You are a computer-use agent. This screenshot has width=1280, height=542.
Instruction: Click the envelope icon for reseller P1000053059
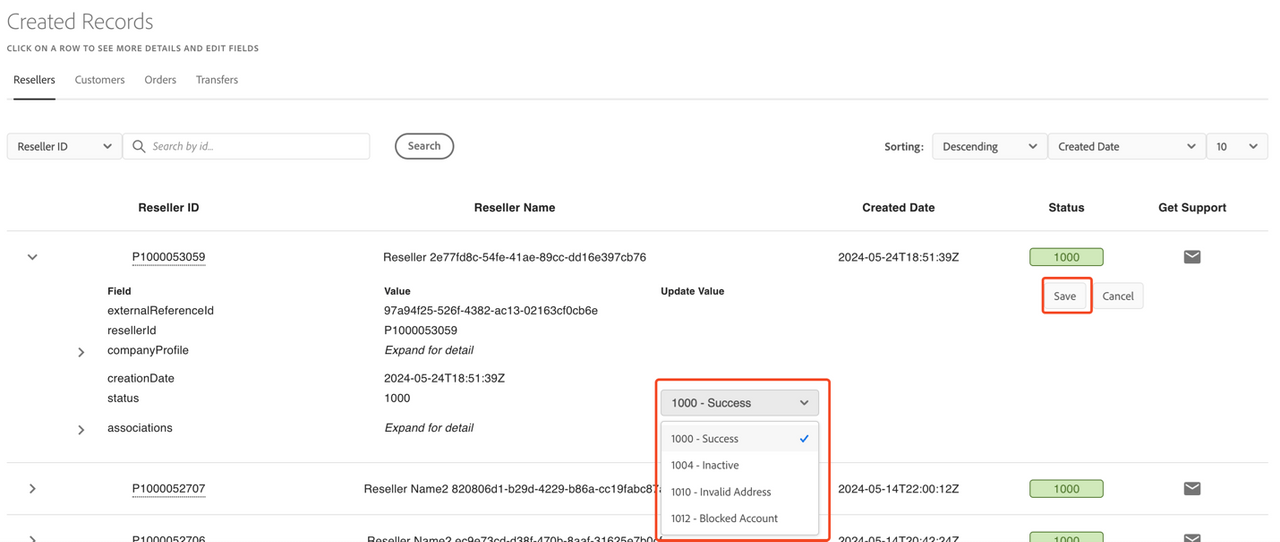click(x=1192, y=257)
